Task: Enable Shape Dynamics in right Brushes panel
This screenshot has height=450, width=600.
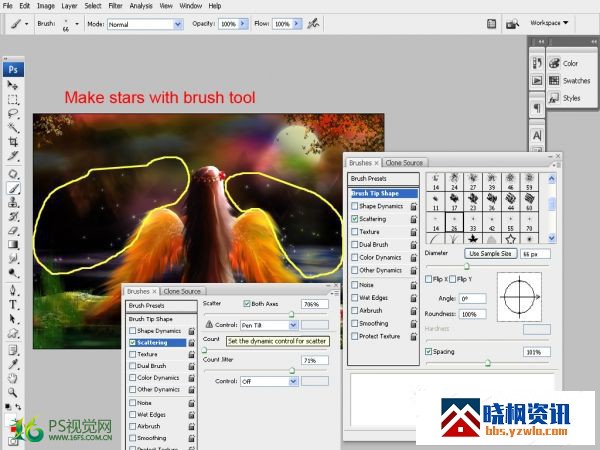Action: 355,206
